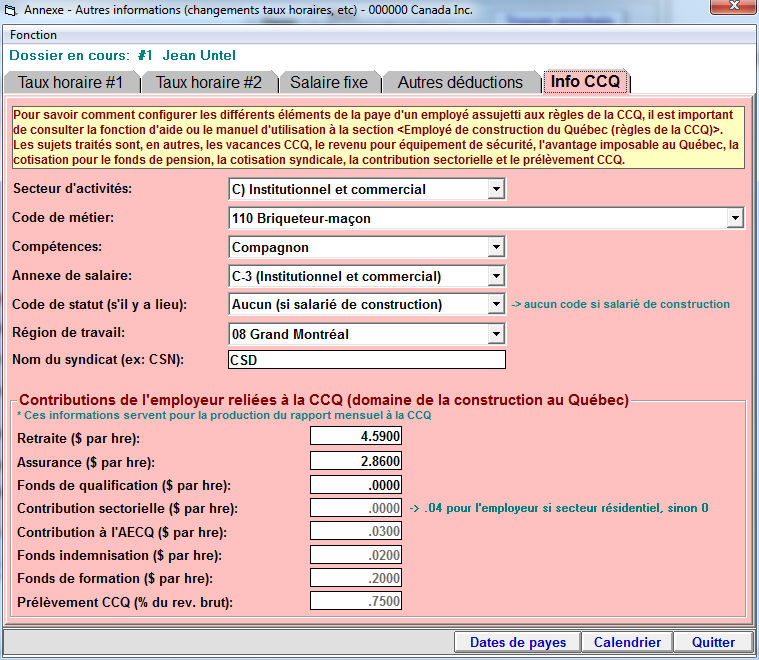Select the Info CCQ tab
Image resolution: width=759 pixels, height=660 pixels.
pos(585,81)
